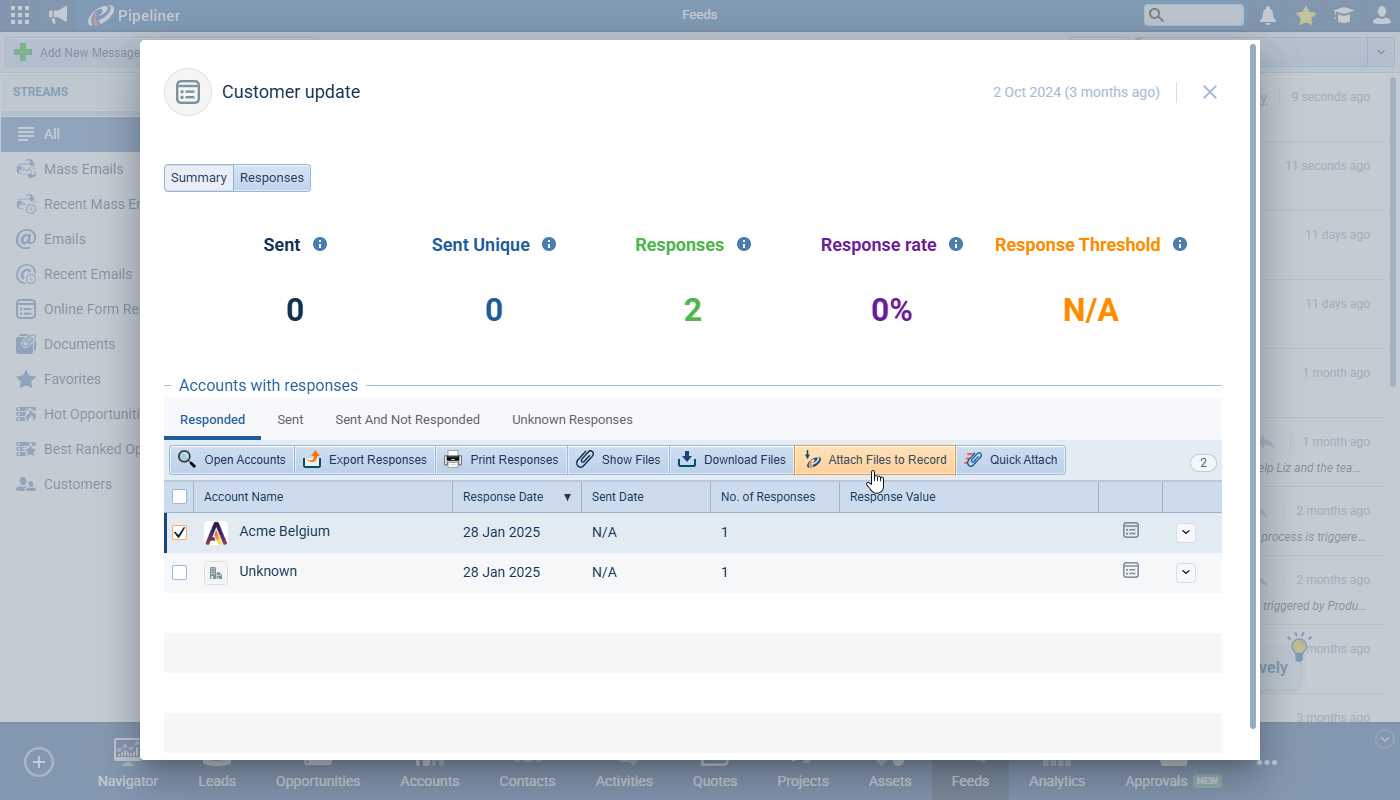Viewport: 1400px width, 800px height.
Task: Toggle the select-all checkbox in table header
Action: coord(180,496)
